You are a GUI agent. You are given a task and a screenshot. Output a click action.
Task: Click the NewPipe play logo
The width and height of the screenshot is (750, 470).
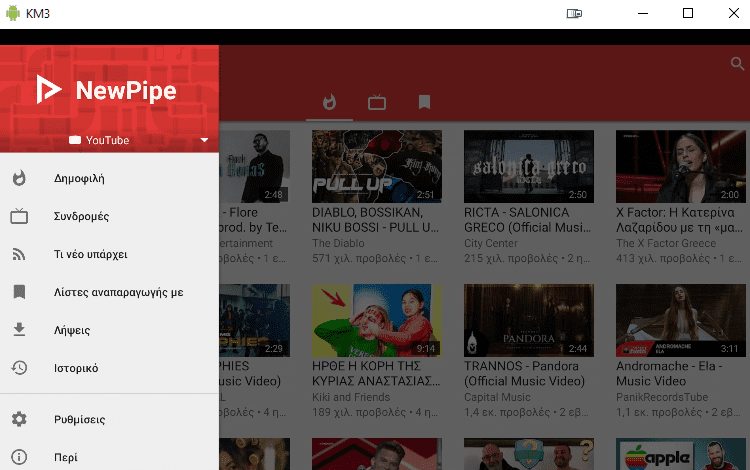tap(49, 89)
